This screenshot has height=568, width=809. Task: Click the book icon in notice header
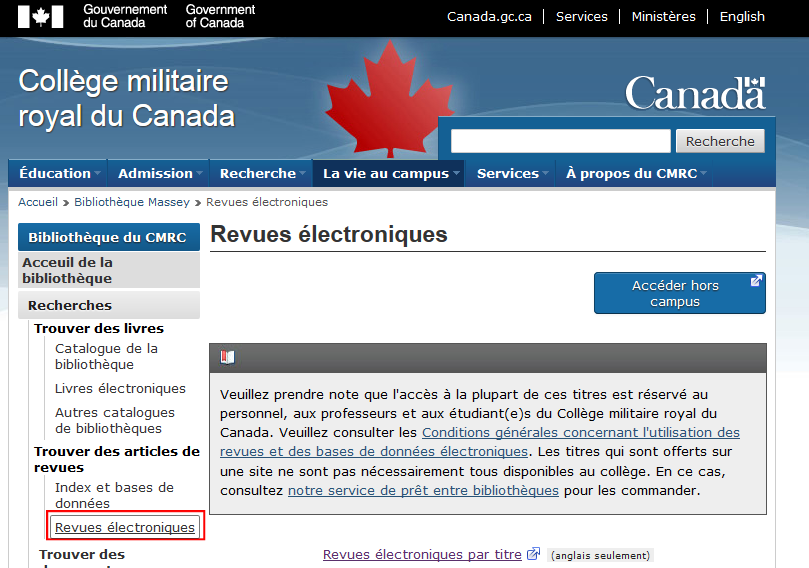(x=227, y=357)
